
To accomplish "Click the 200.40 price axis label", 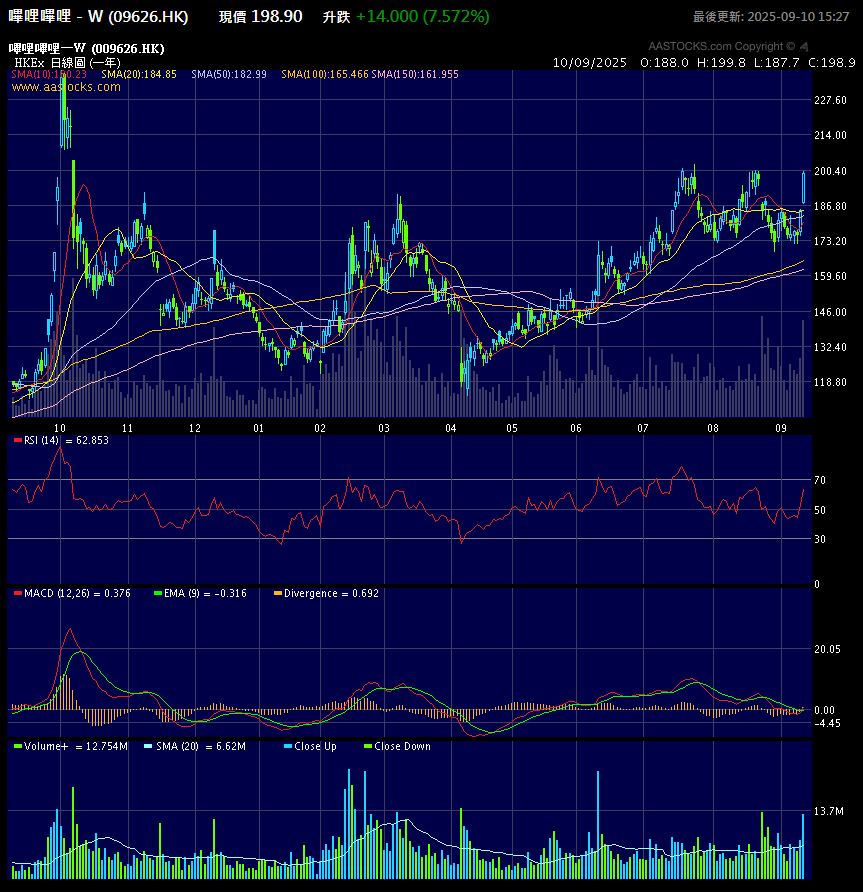I will [831, 171].
